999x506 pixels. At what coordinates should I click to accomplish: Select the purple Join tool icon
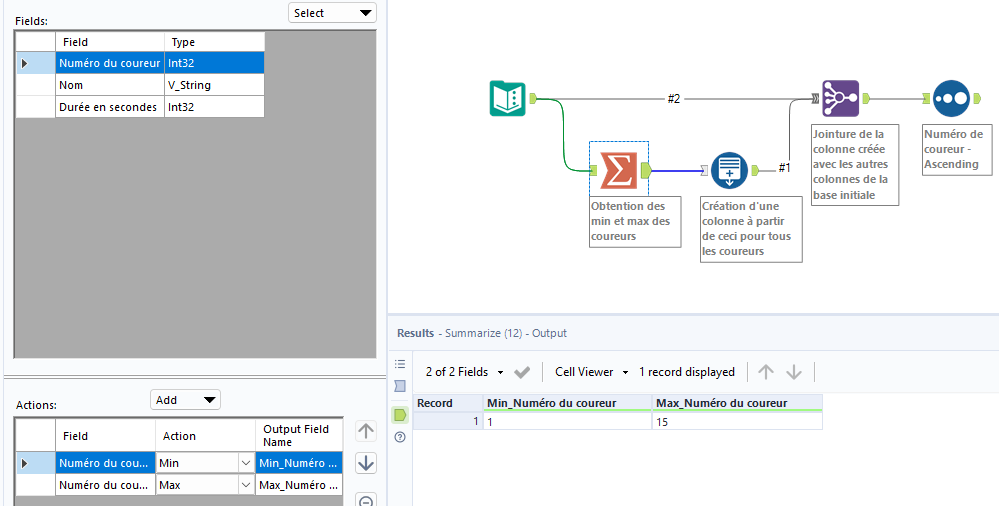click(840, 99)
